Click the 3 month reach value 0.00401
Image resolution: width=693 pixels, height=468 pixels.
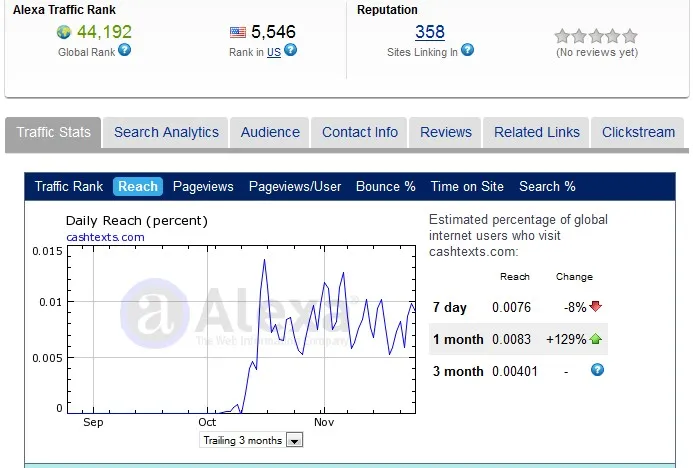pyautogui.click(x=514, y=371)
